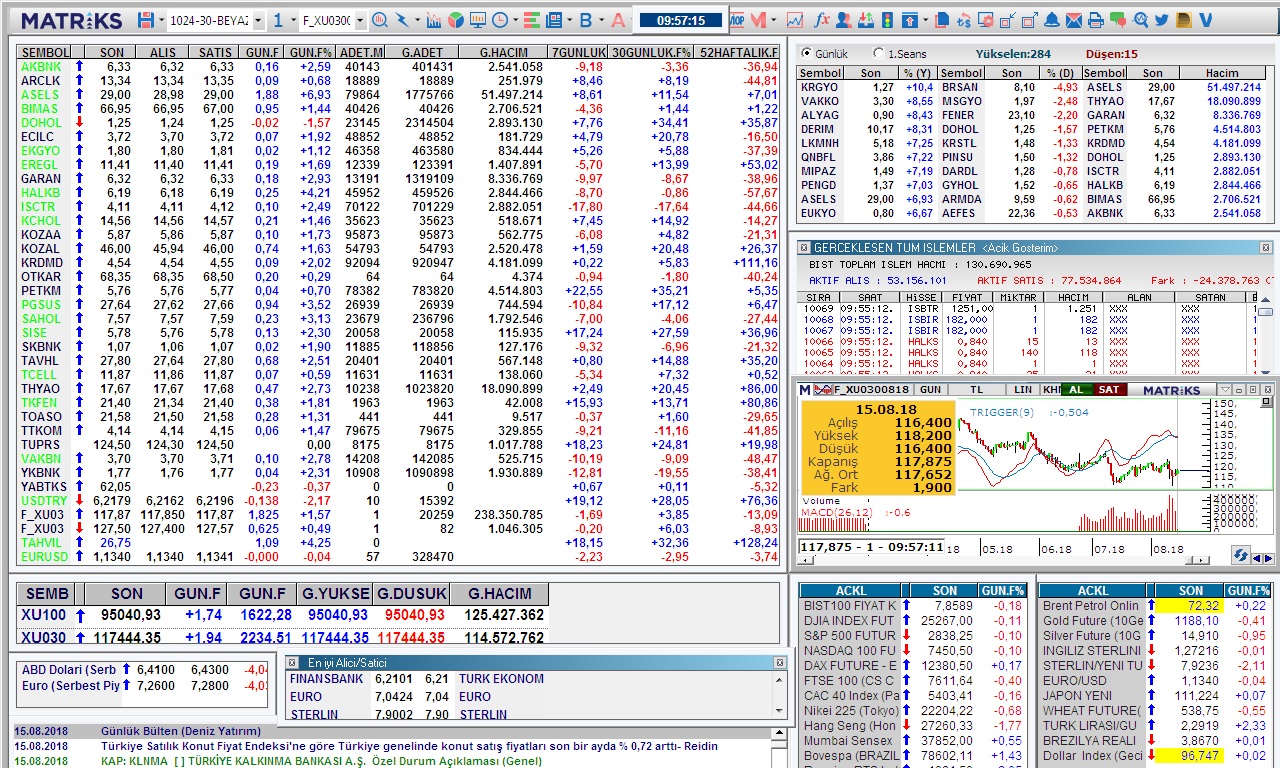Click the chart previous arrow button
The height and width of the screenshot is (768, 1280).
click(x=1257, y=559)
